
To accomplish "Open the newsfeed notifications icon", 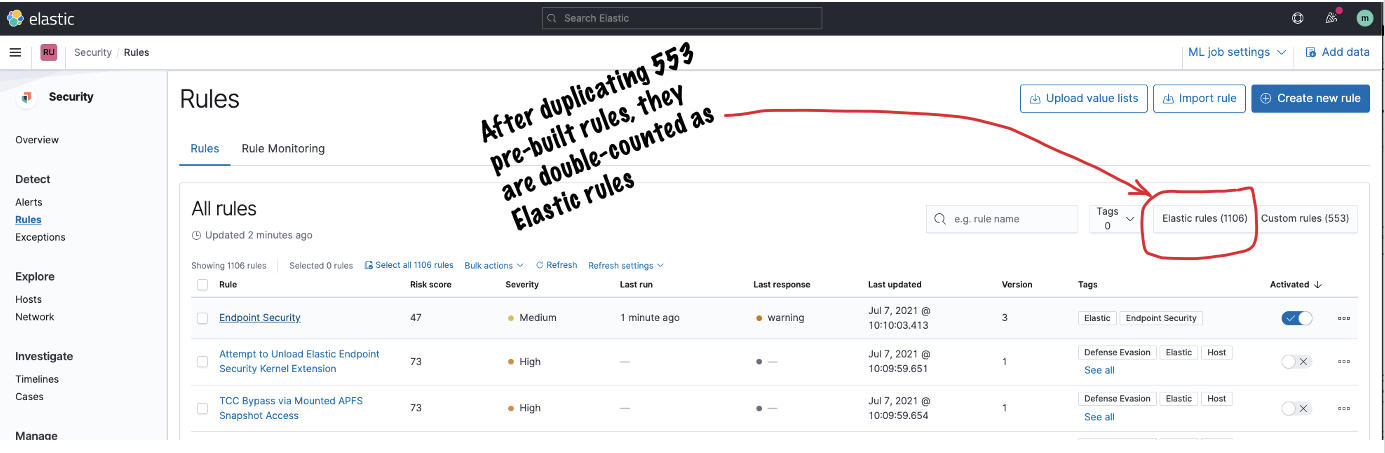I will 1331,18.
